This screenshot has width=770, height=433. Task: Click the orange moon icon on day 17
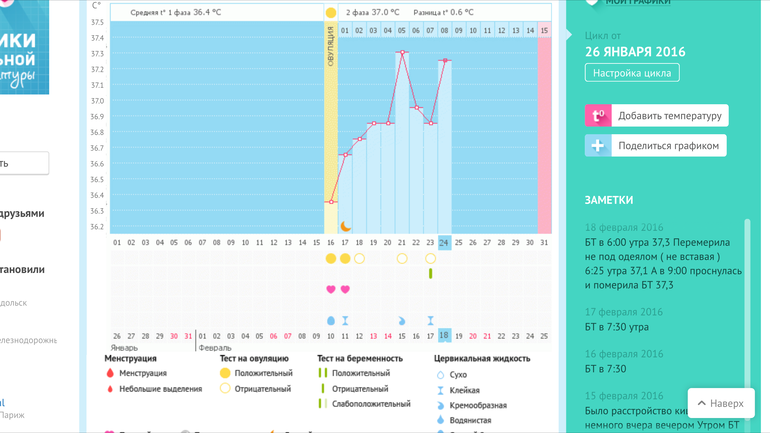346,227
